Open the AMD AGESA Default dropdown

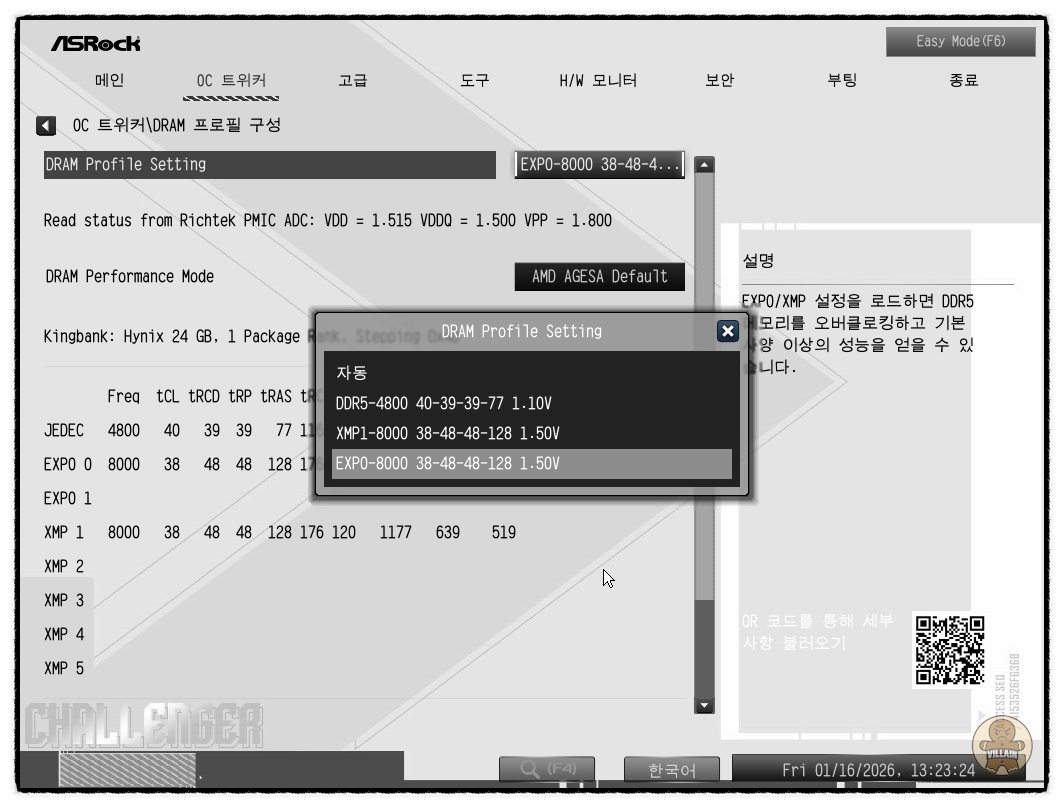pos(600,277)
